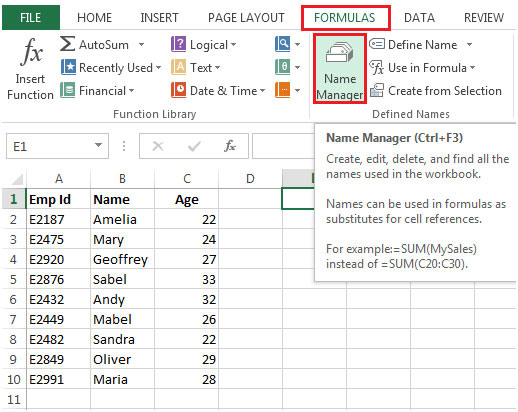Select column C header
The height and width of the screenshot is (412, 518).
pos(187,179)
